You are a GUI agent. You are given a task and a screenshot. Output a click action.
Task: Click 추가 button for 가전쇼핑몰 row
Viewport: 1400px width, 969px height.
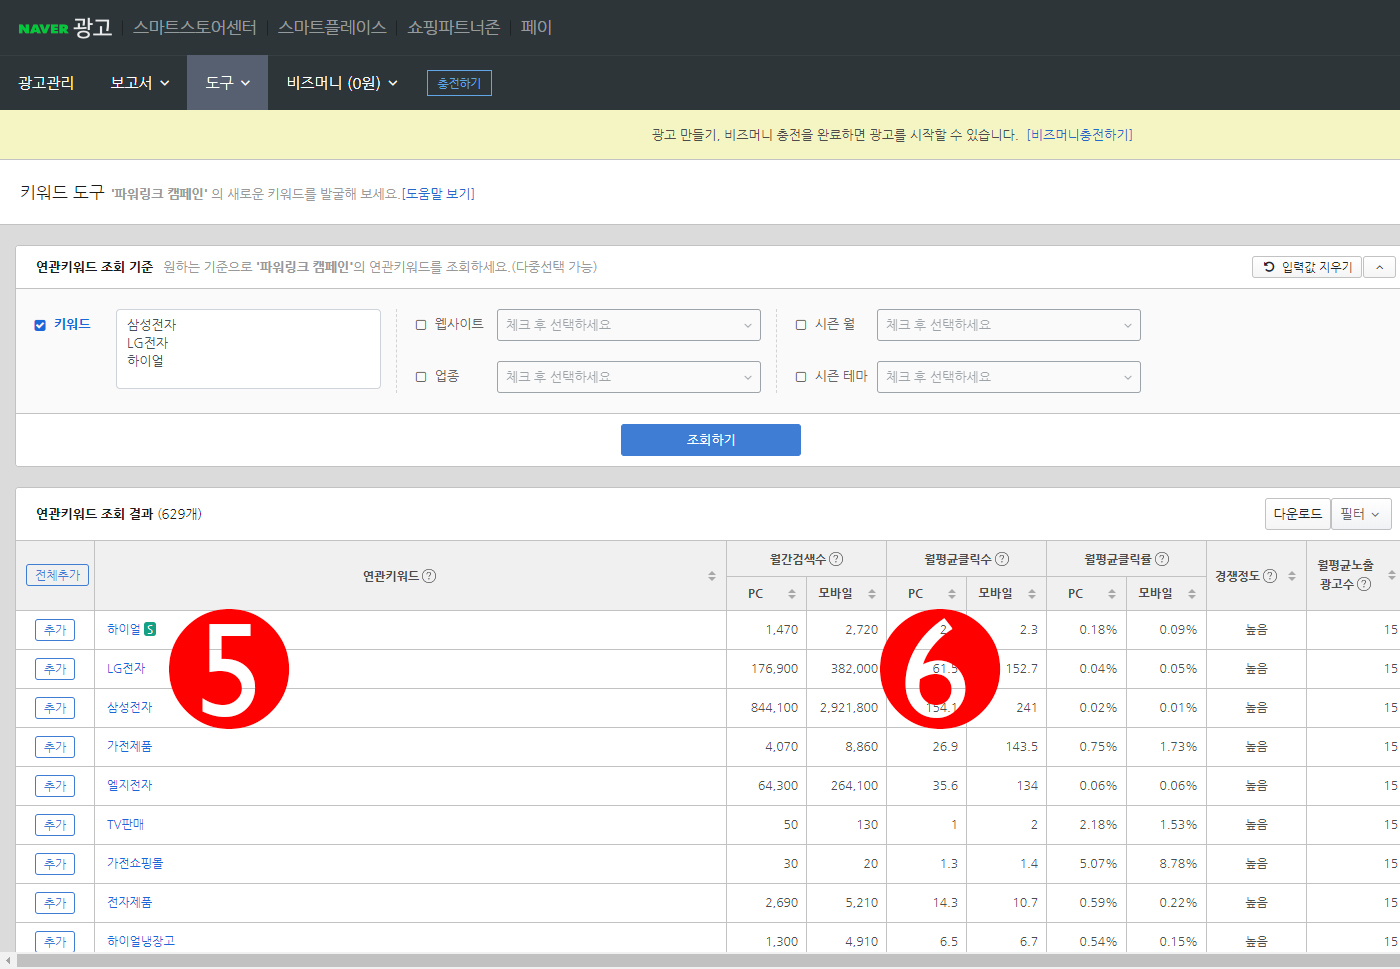(x=55, y=864)
